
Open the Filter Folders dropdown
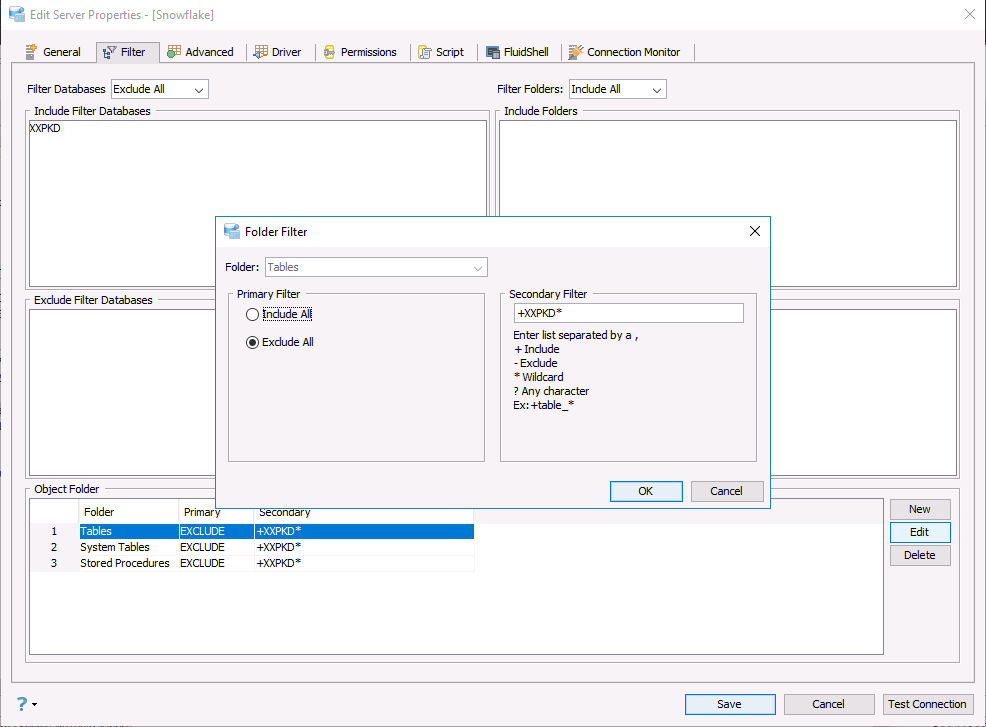[x=618, y=89]
